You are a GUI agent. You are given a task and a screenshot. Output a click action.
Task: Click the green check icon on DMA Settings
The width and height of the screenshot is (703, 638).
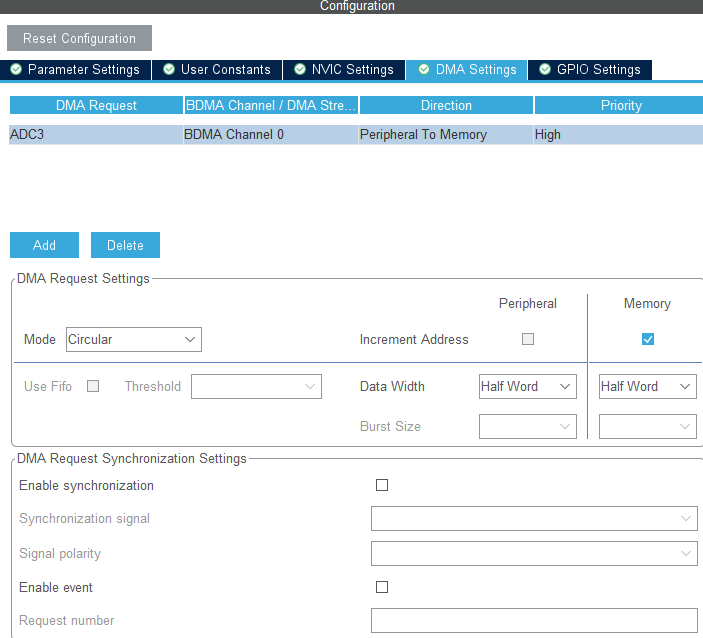424,69
